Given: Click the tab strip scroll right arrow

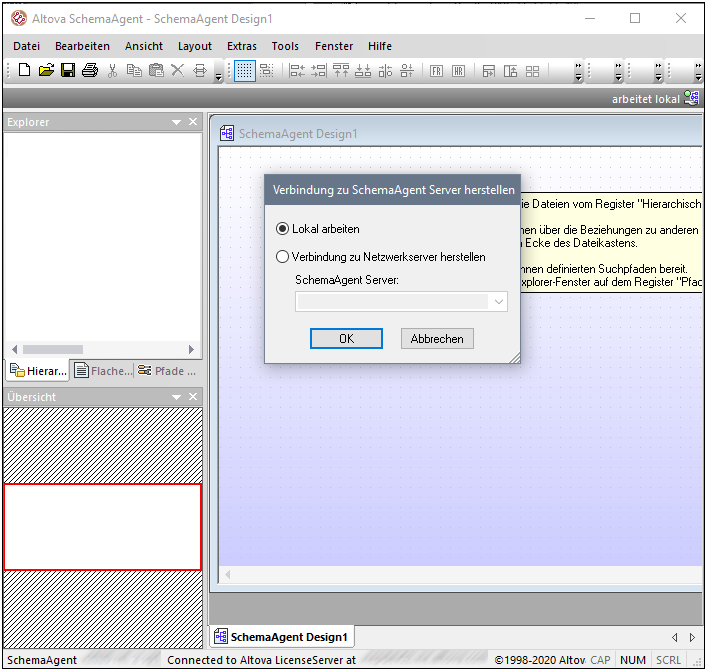Looking at the screenshot, I should 692,638.
